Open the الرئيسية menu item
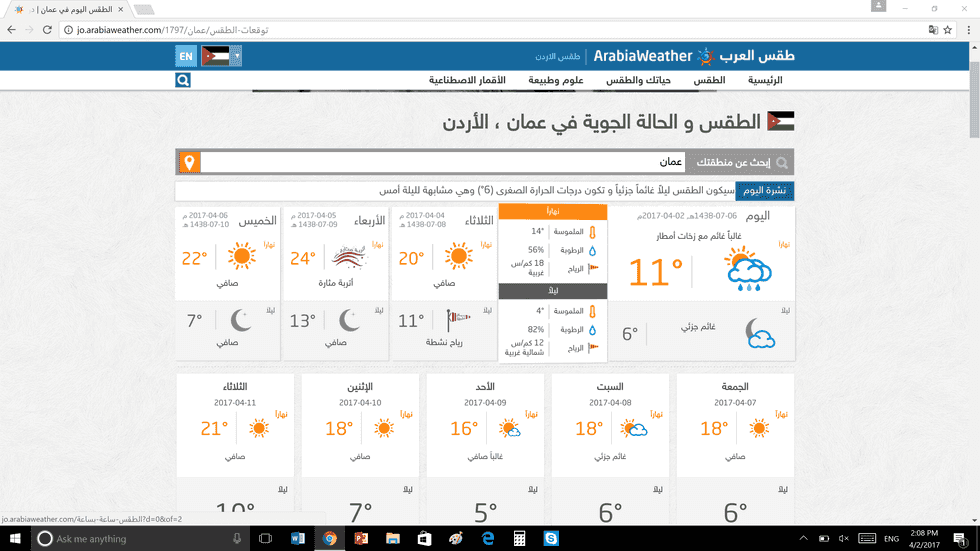Viewport: 980px width, 551px height. tap(765, 80)
